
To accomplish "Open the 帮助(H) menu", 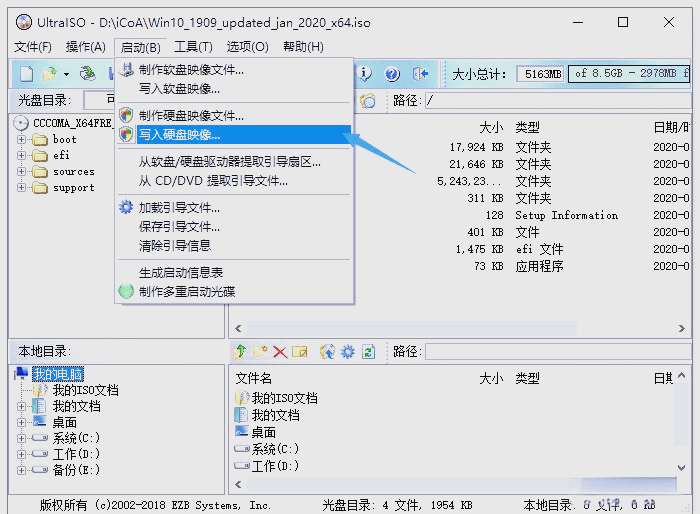I will (304, 47).
